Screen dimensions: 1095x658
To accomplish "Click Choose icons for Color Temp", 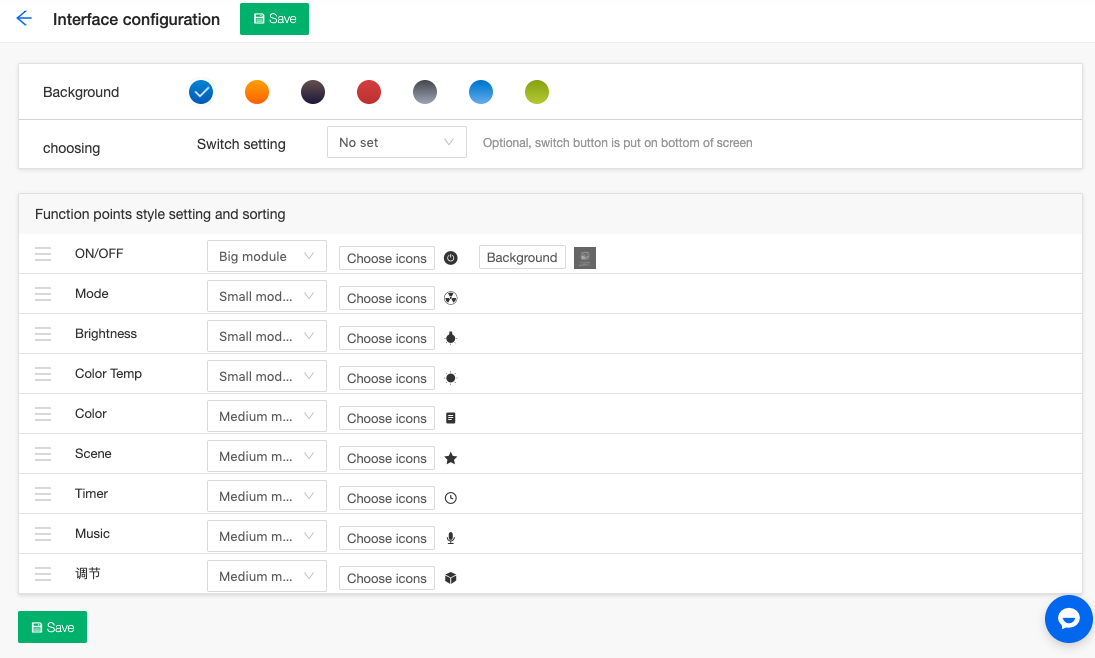I will [x=386, y=378].
